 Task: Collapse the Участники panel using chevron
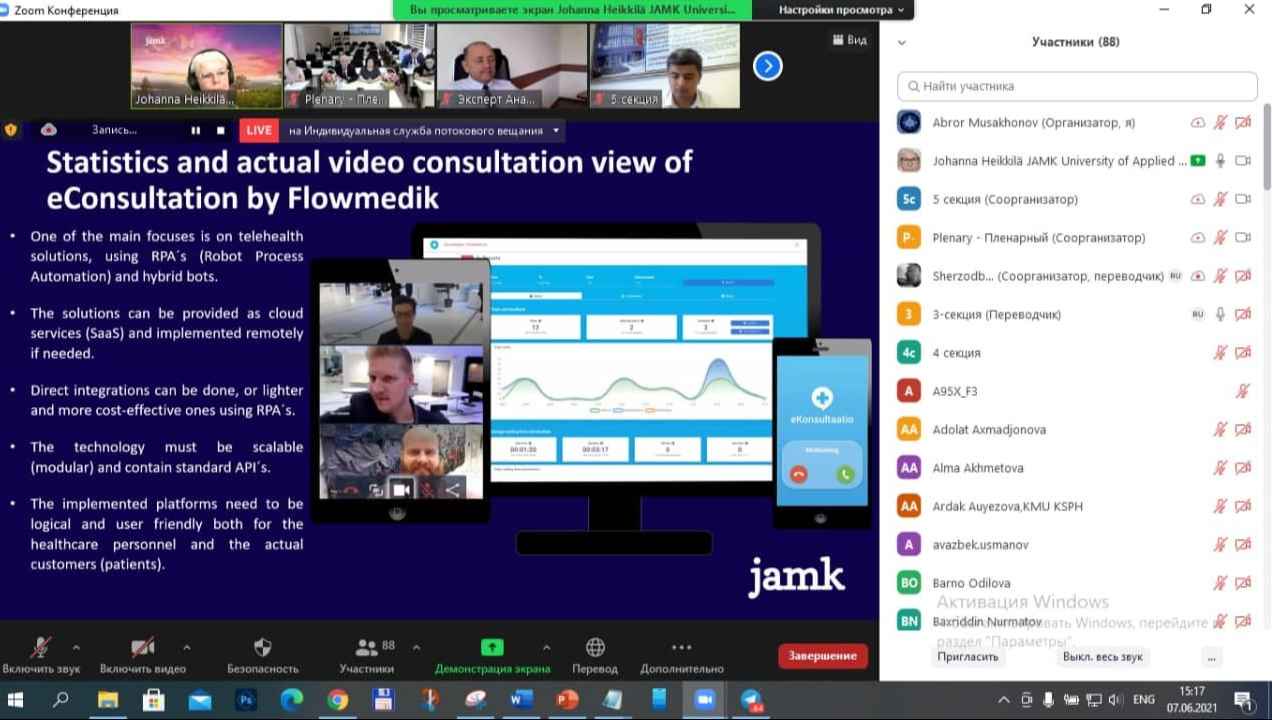(x=901, y=43)
